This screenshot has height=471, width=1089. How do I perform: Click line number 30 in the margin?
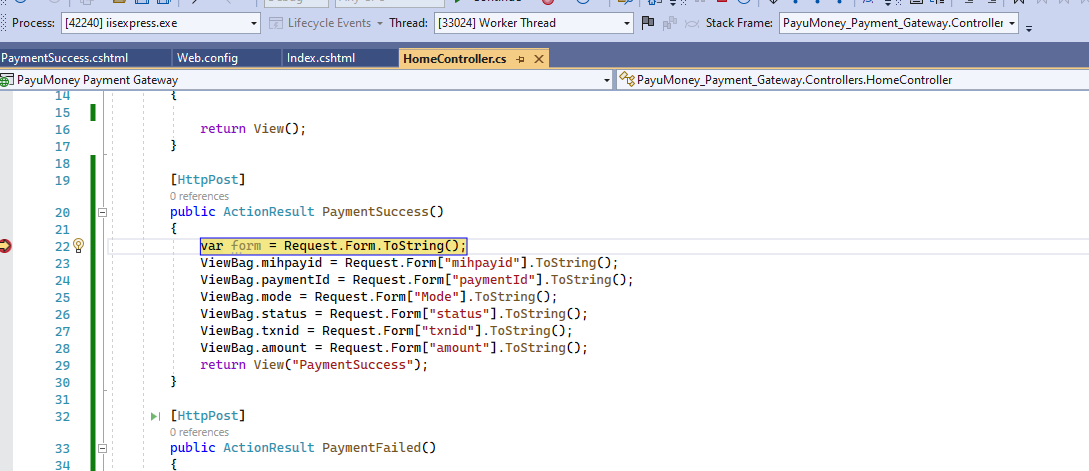tap(62, 382)
